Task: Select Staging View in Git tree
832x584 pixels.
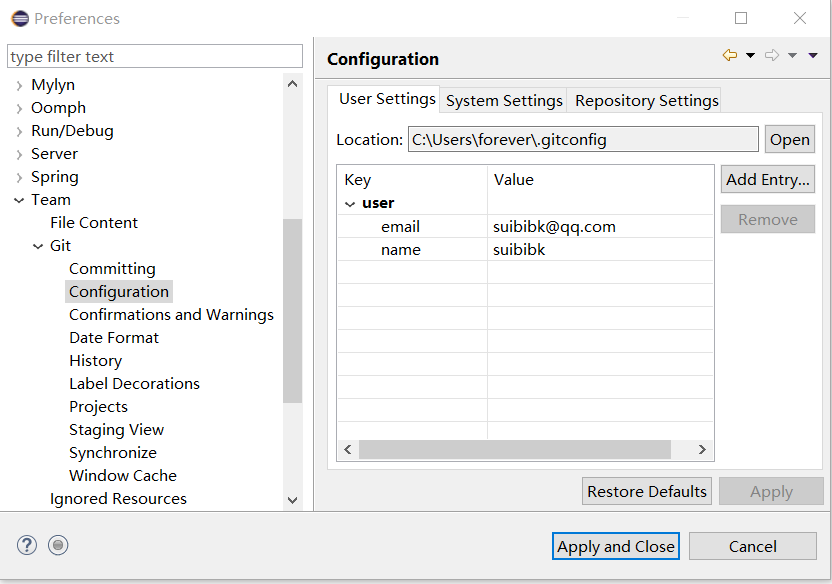Action: click(116, 430)
